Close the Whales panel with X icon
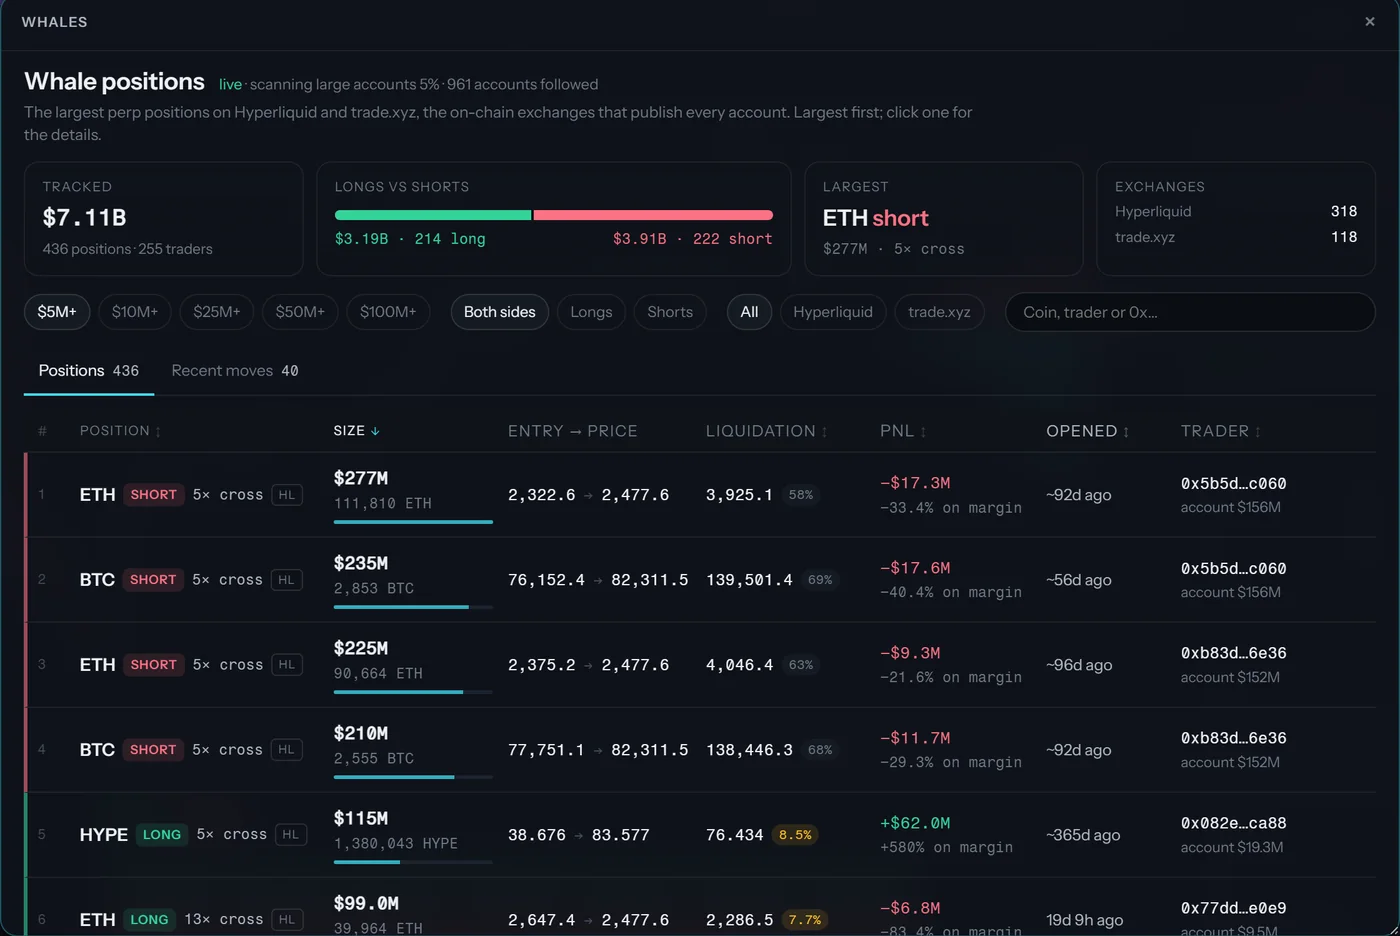 pos(1370,21)
